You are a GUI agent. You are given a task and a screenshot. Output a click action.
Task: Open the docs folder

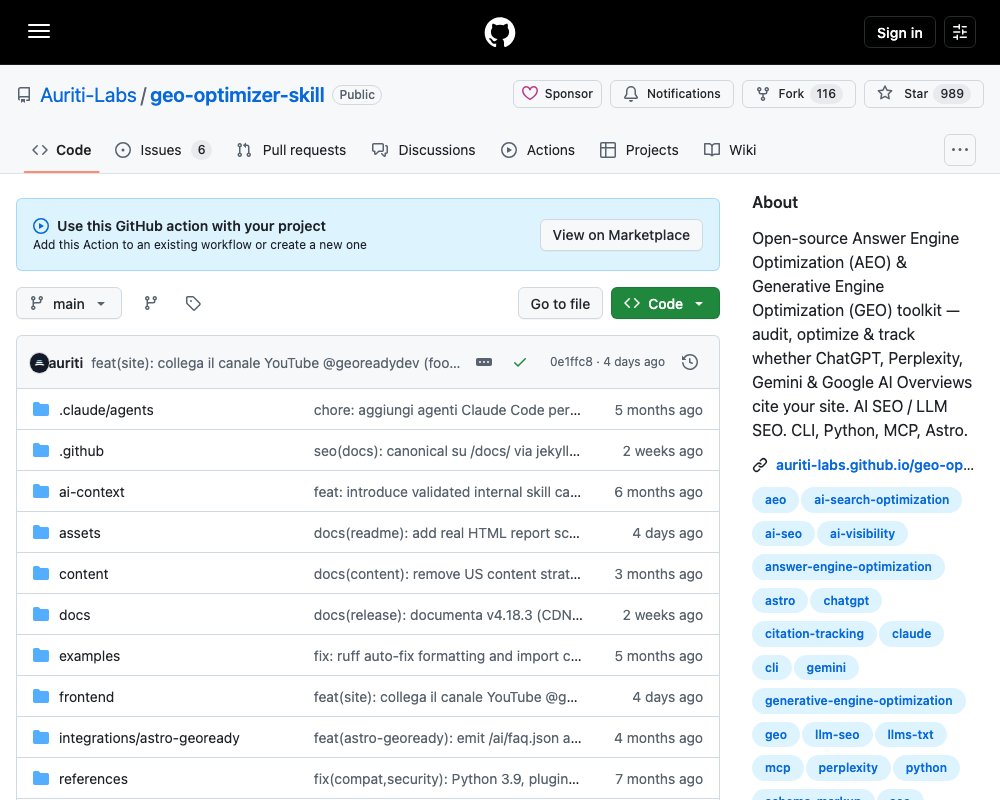coord(75,615)
